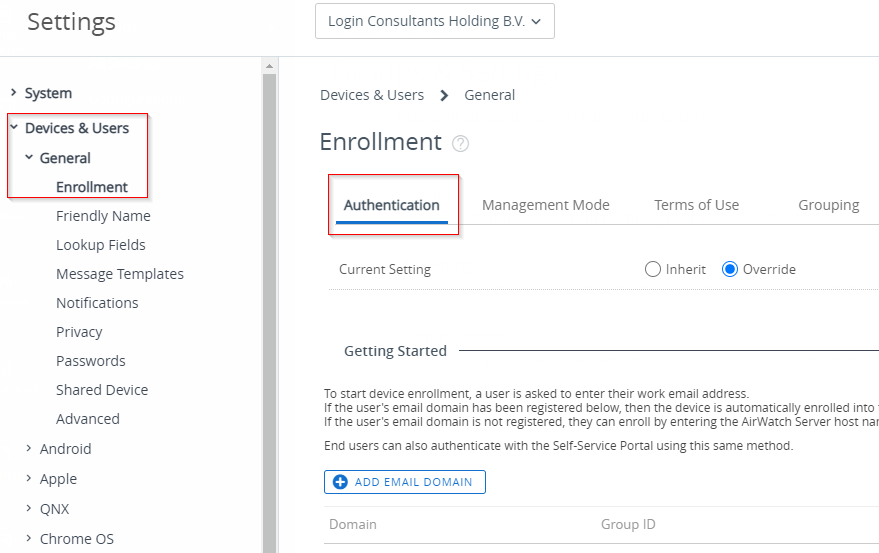Click the Enrollment help question mark icon
879x553 pixels.
[x=460, y=144]
